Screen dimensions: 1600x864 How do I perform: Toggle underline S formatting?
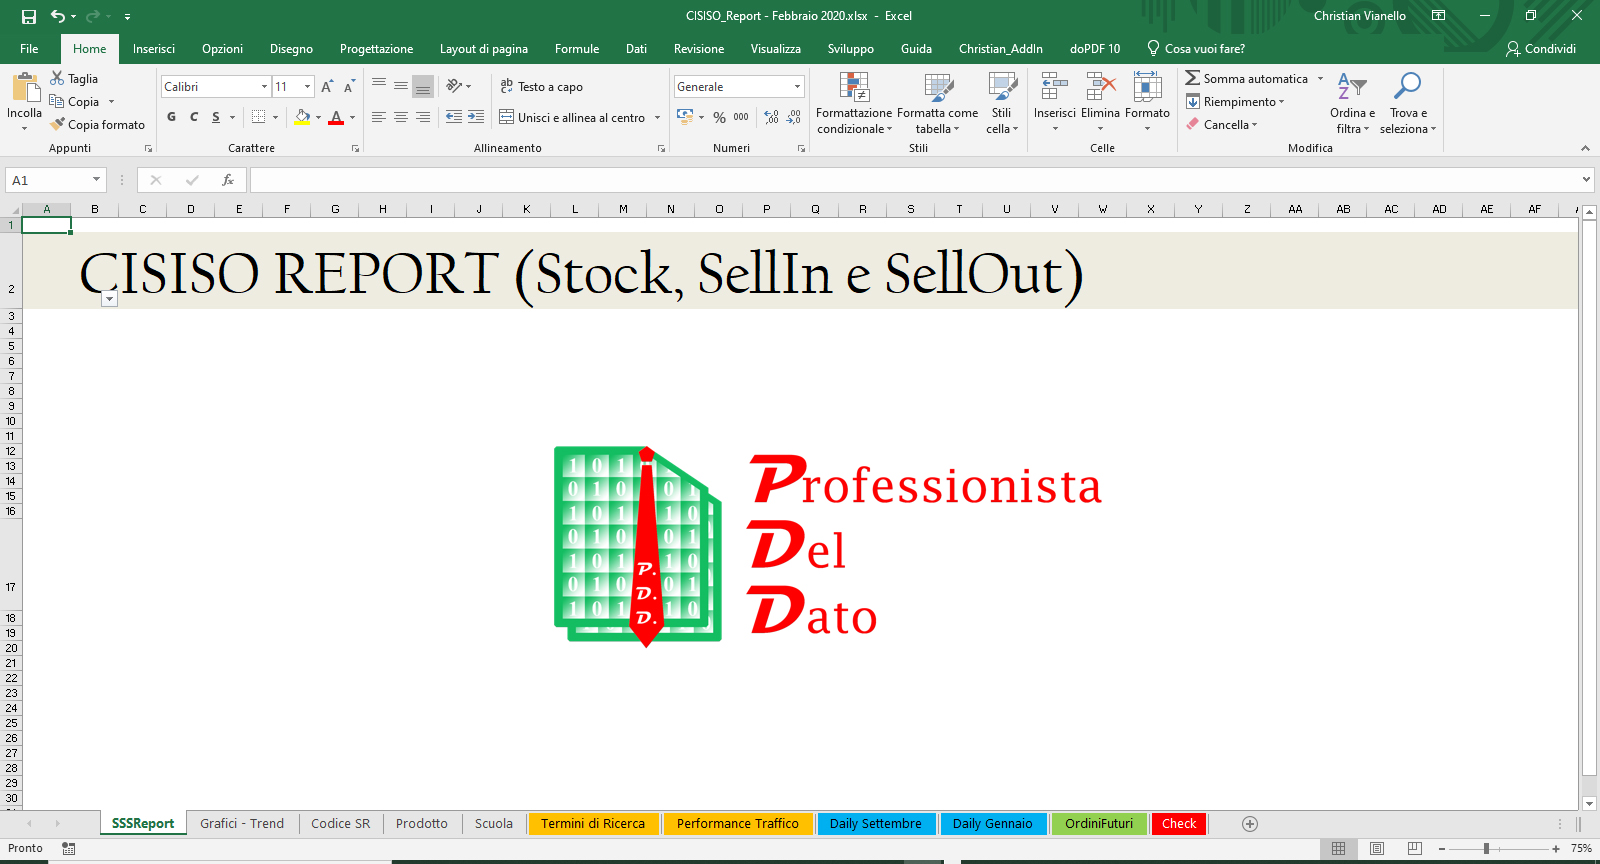[x=216, y=117]
